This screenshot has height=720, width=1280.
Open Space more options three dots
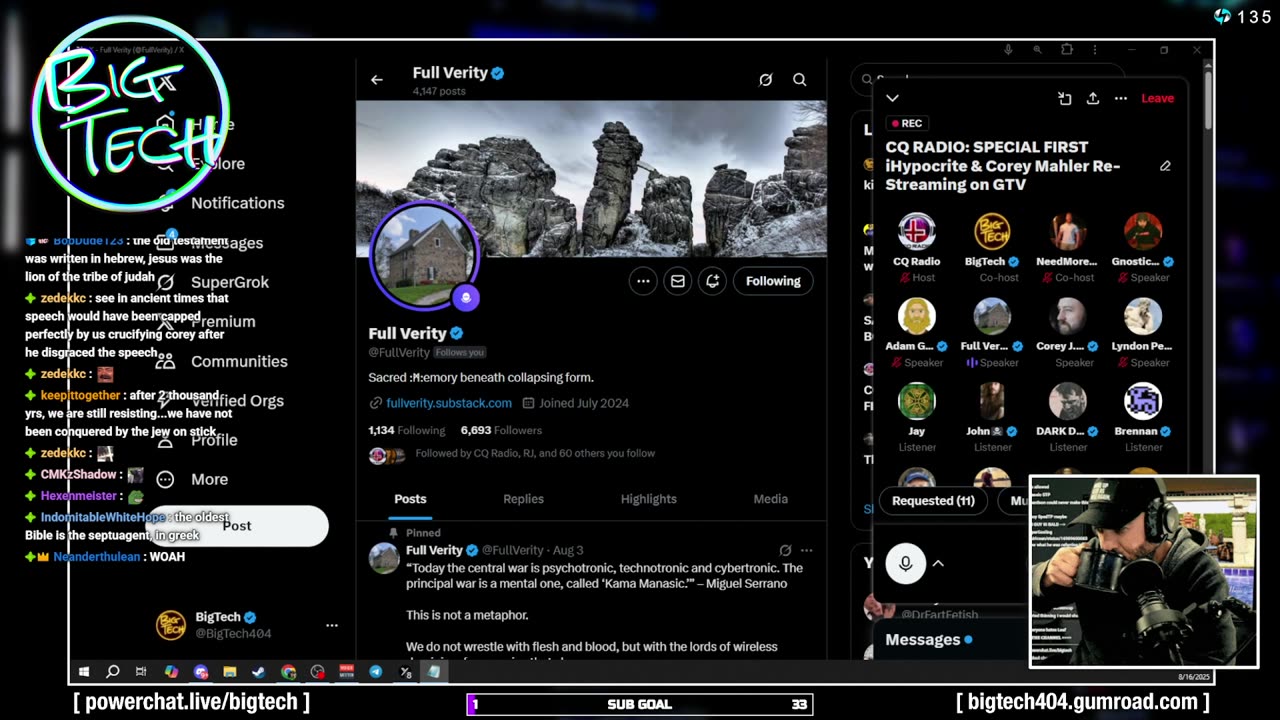(x=1121, y=98)
